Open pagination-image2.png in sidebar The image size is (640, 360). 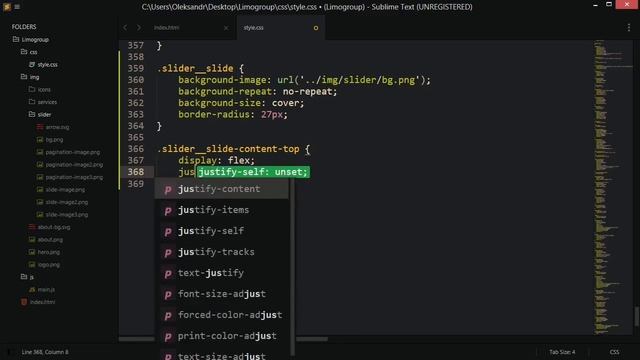74,164
